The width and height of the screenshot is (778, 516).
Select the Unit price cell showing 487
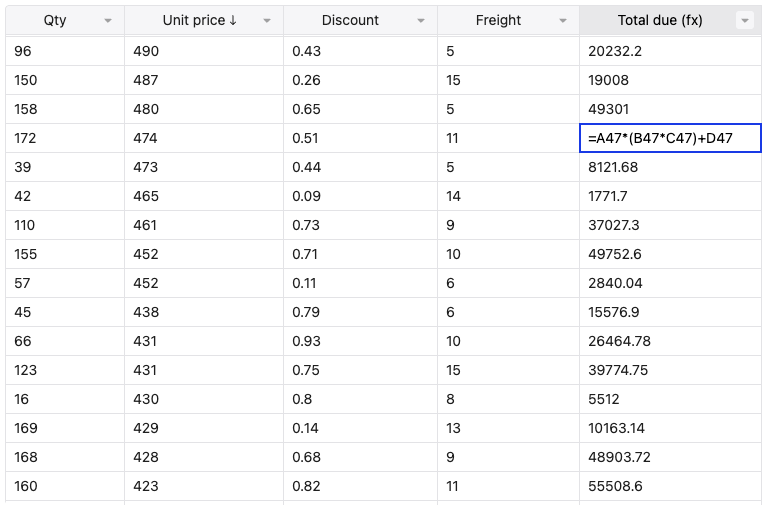[204, 80]
